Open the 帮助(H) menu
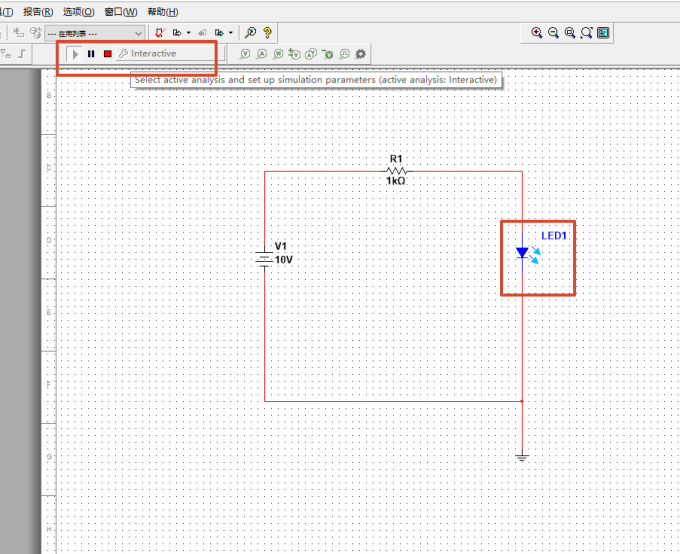680x554 pixels. [x=163, y=12]
